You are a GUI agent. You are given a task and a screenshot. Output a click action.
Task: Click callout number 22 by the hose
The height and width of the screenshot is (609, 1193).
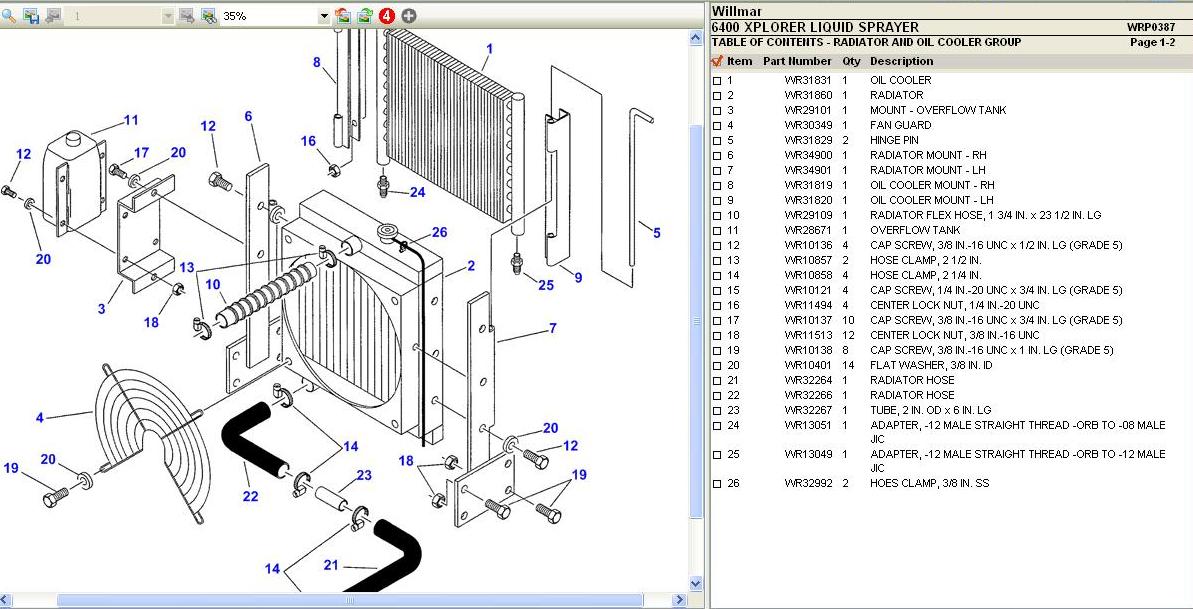[250, 496]
